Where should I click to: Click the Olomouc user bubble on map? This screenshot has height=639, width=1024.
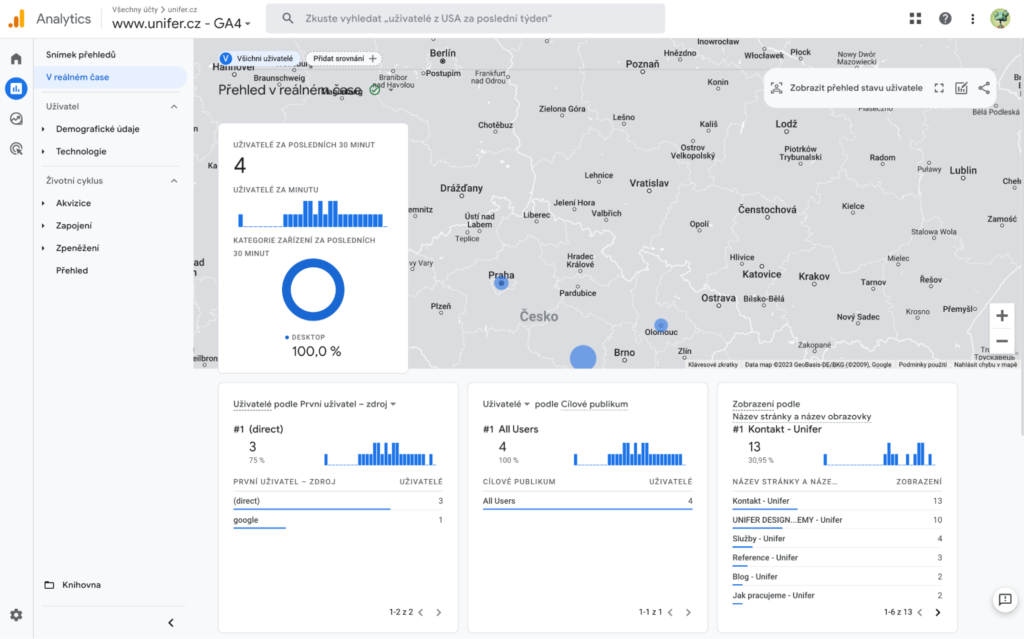point(661,325)
